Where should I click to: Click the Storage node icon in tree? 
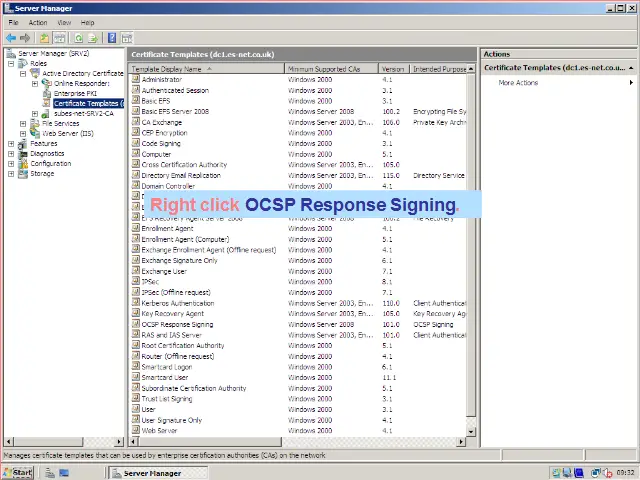[x=23, y=174]
